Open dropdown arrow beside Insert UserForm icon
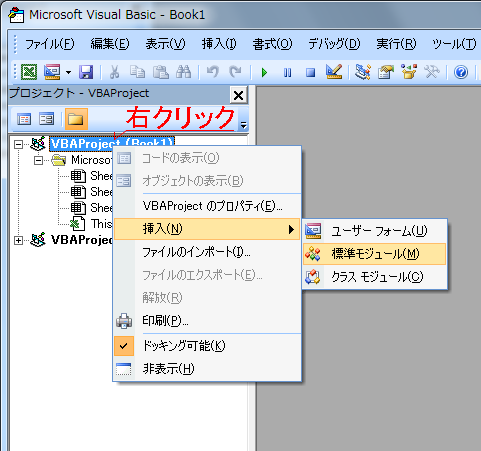The image size is (481, 451). pyautogui.click(x=68, y=72)
